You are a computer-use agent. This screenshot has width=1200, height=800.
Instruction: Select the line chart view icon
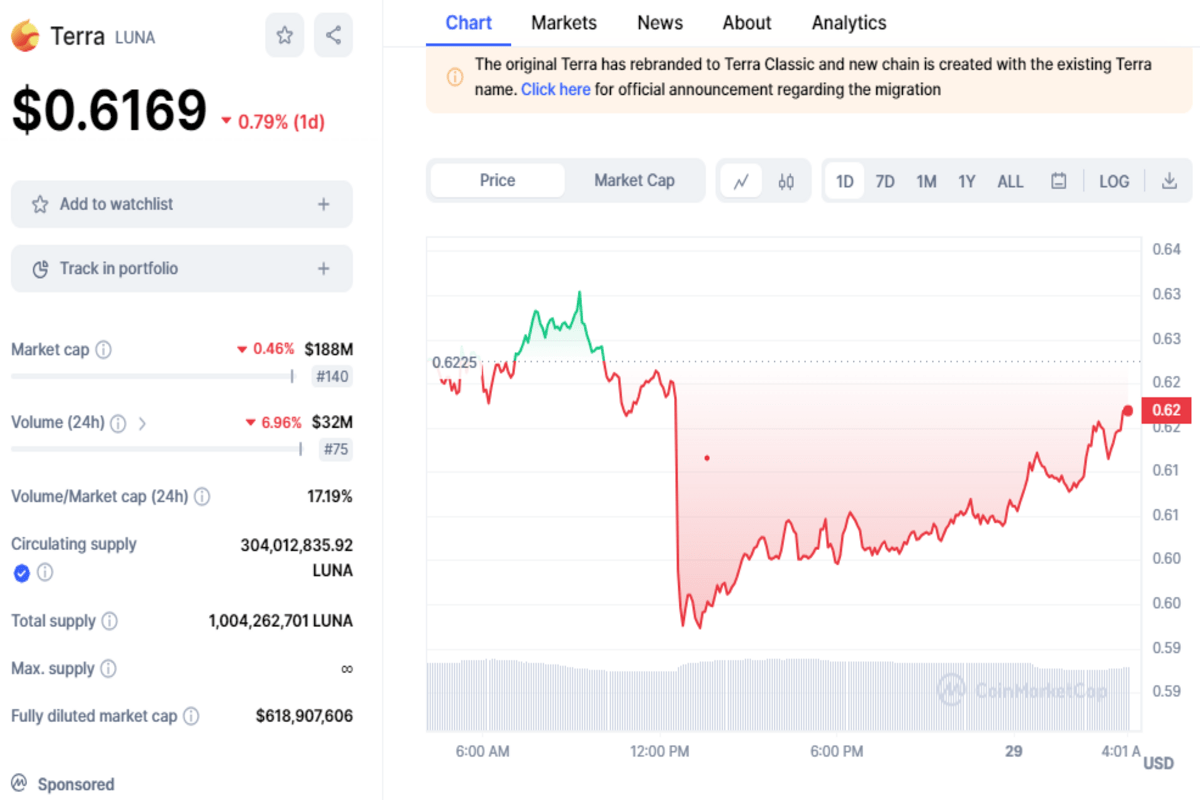[741, 180]
